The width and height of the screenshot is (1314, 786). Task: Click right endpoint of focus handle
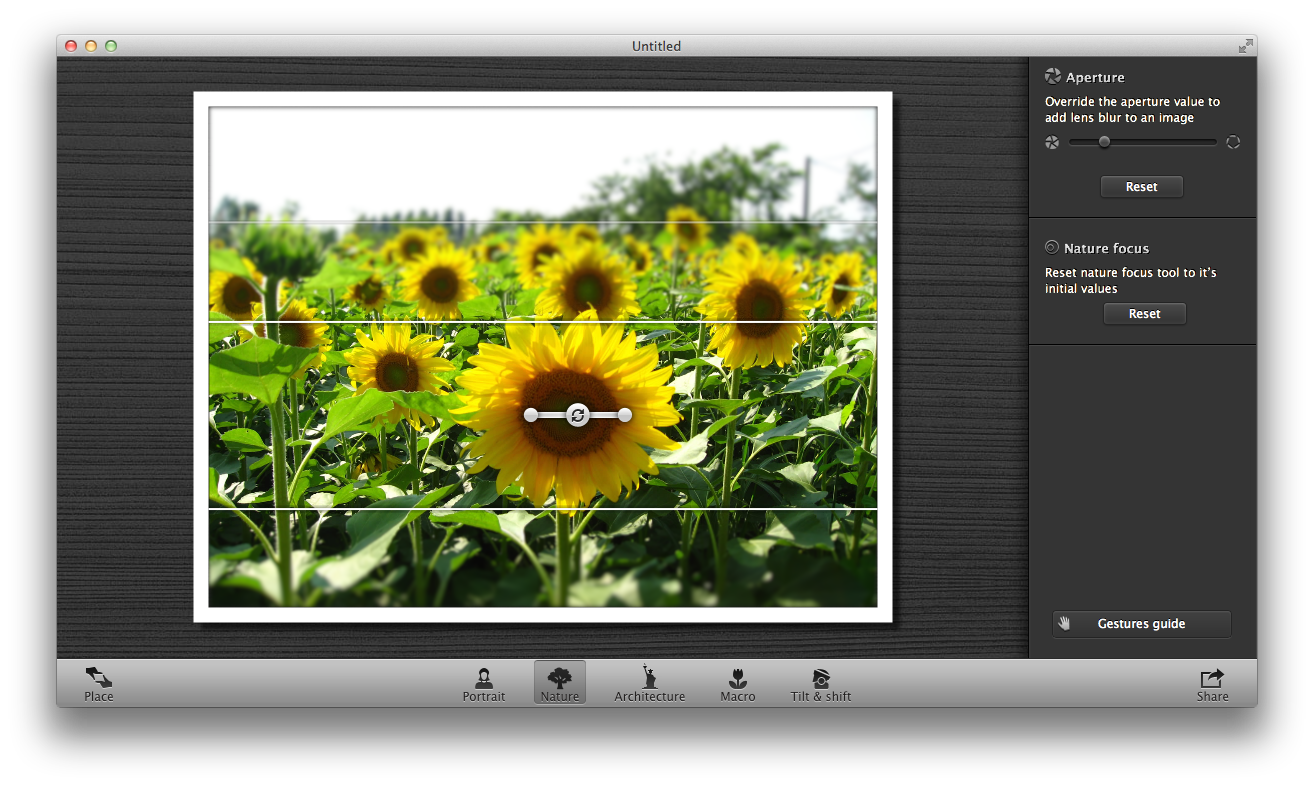pyautogui.click(x=625, y=415)
